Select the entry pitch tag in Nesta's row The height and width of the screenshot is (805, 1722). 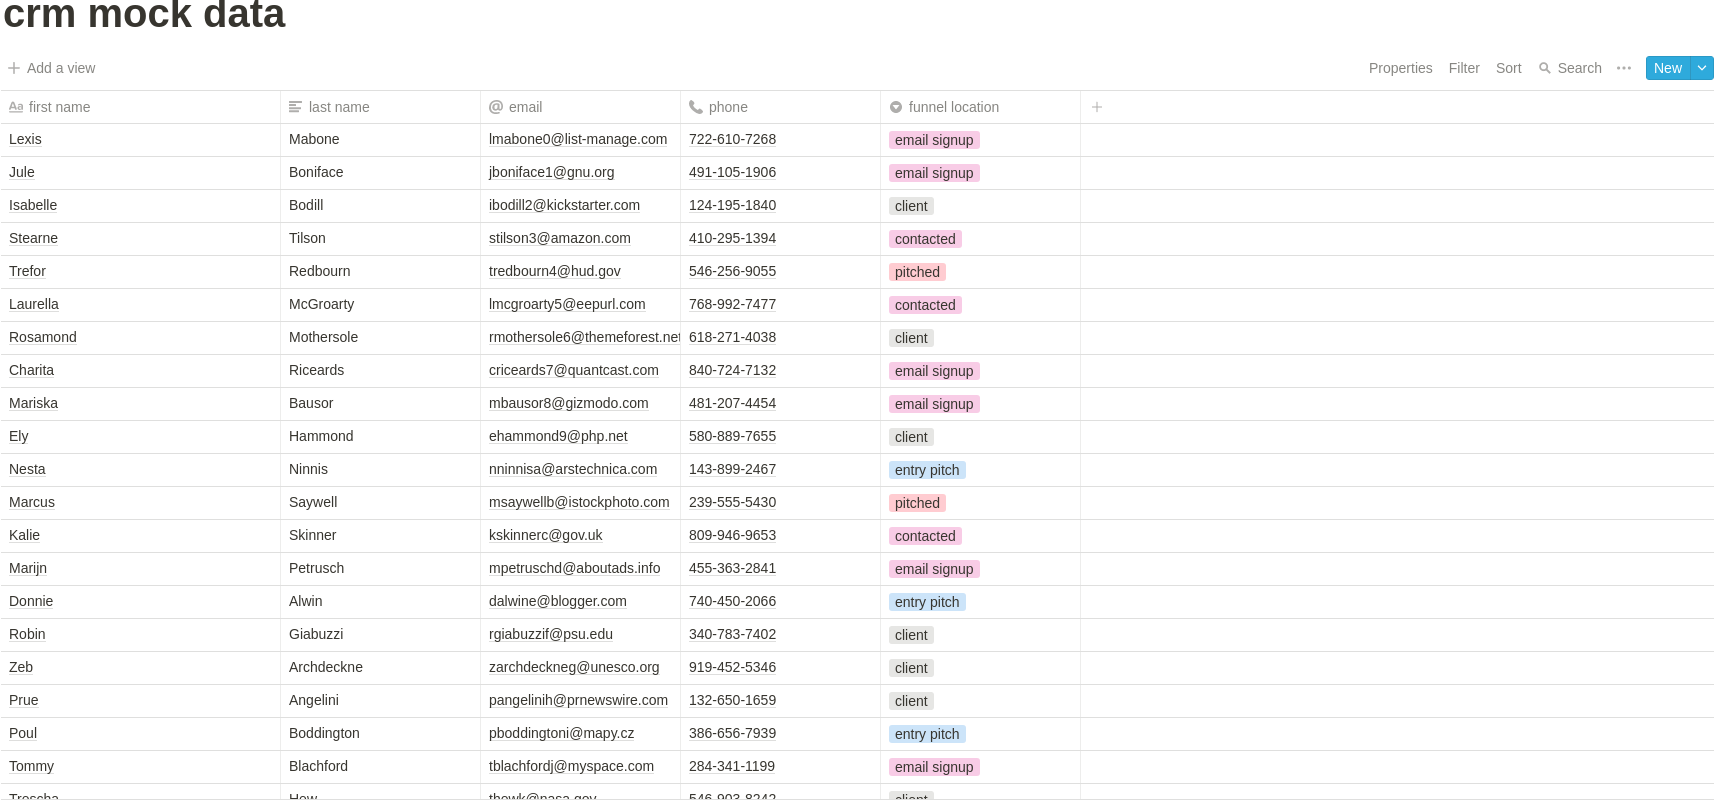[x=927, y=470]
